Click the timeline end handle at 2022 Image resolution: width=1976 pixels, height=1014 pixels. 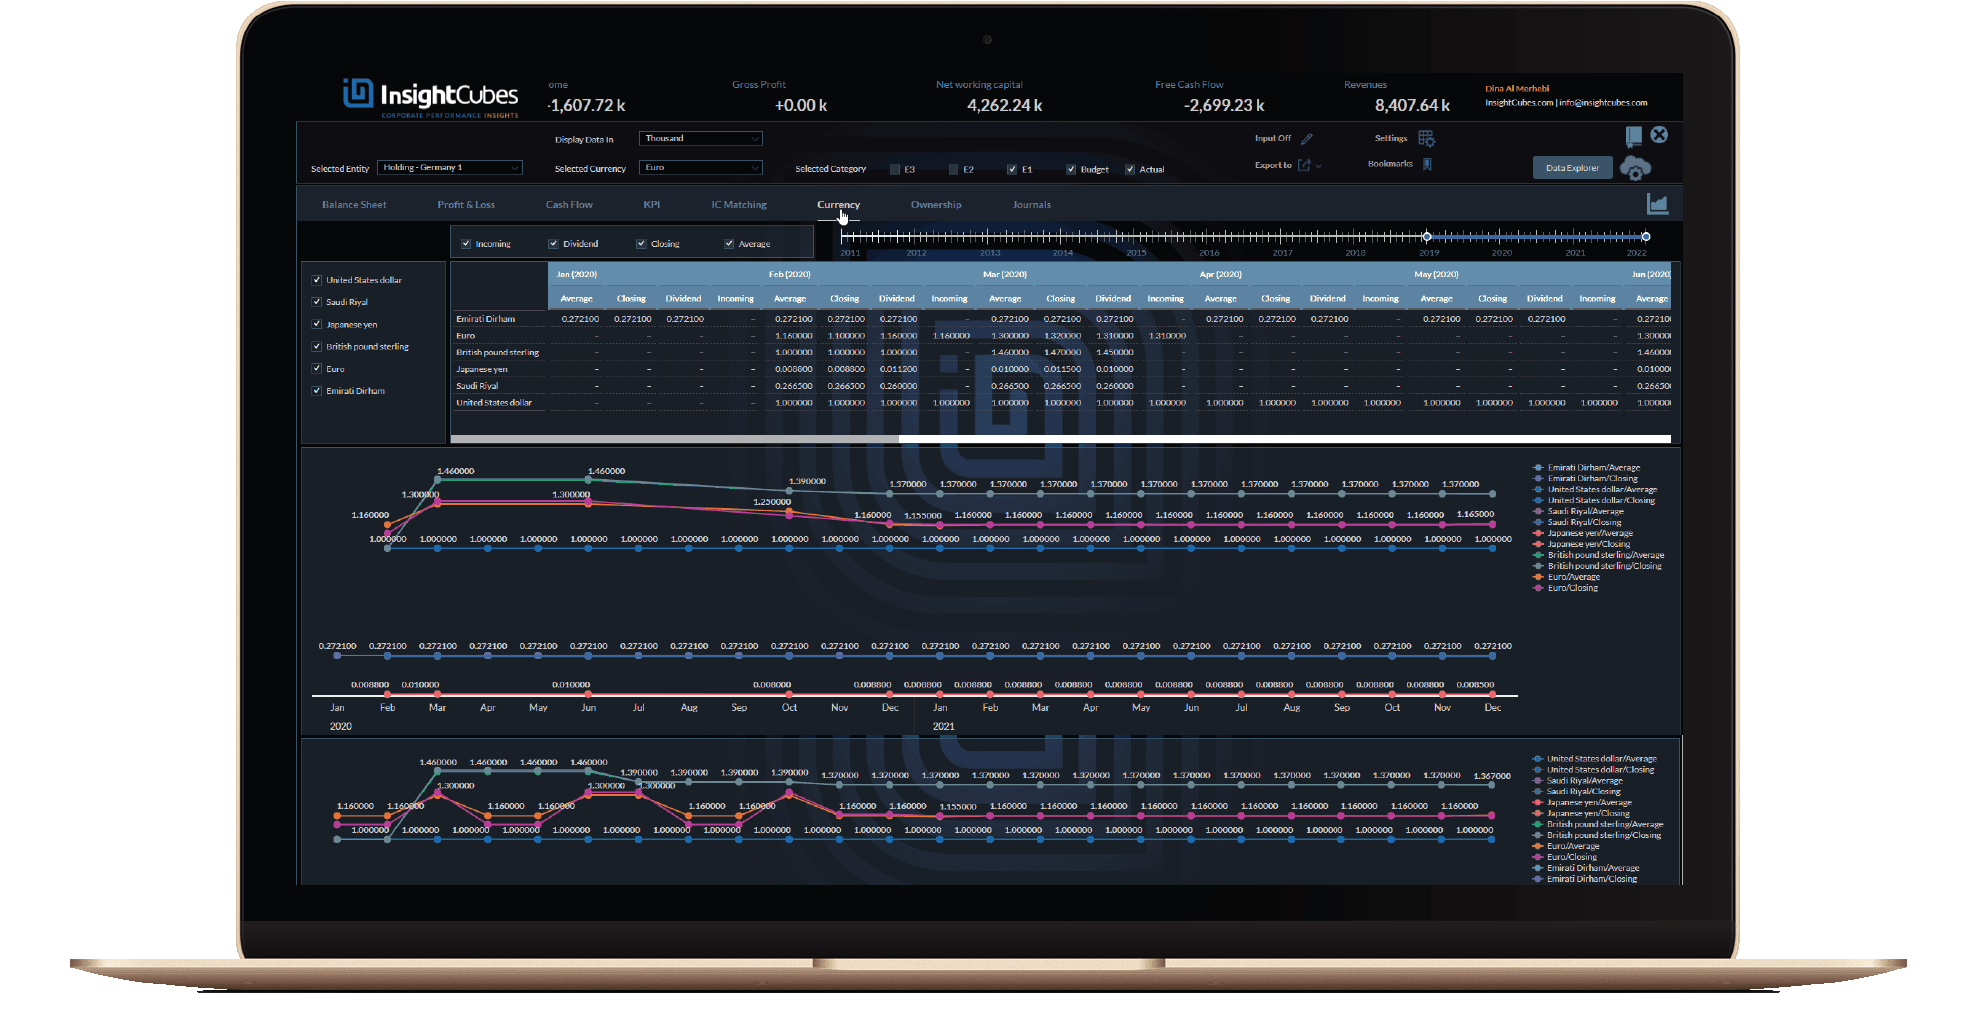click(x=1646, y=237)
